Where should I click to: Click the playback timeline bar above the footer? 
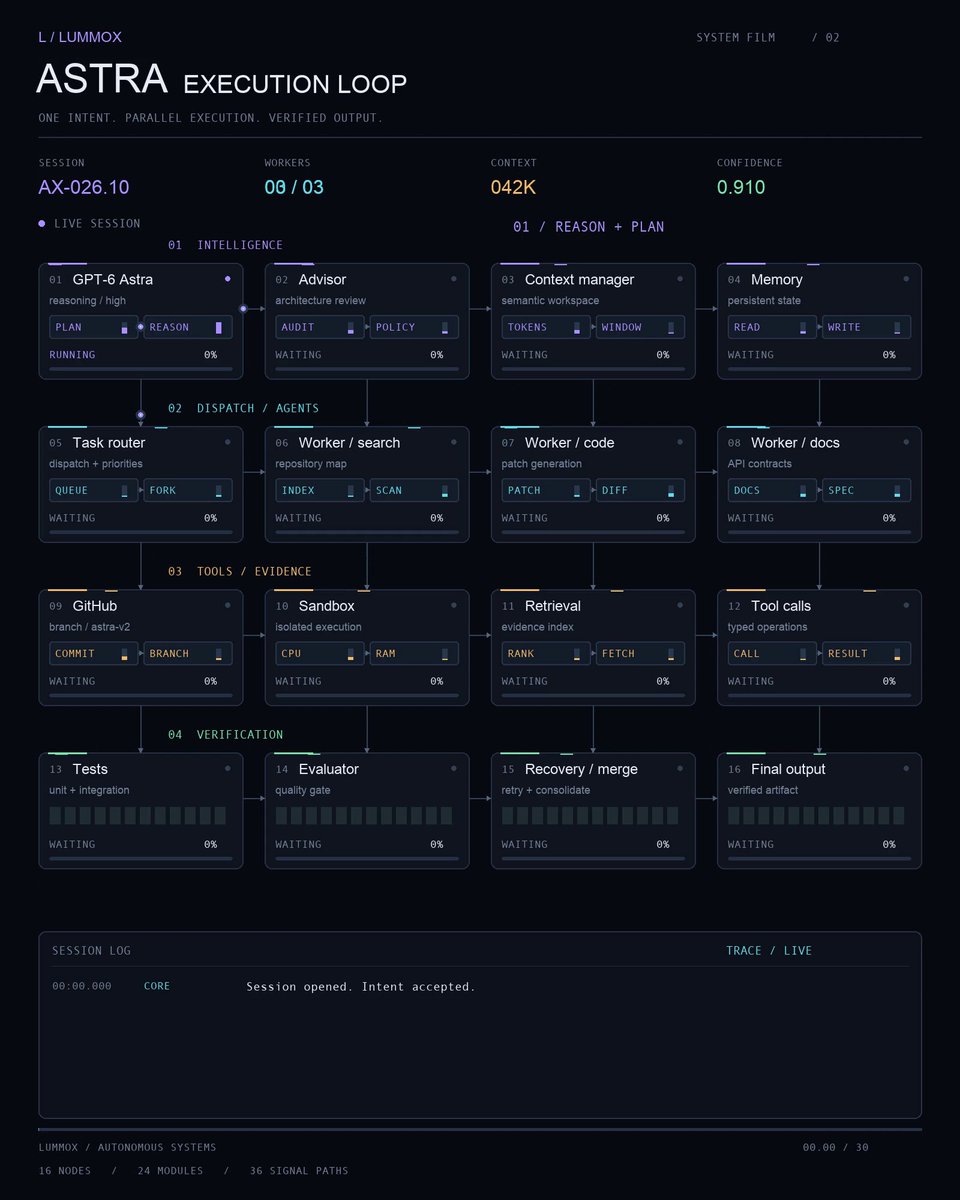[480, 1129]
